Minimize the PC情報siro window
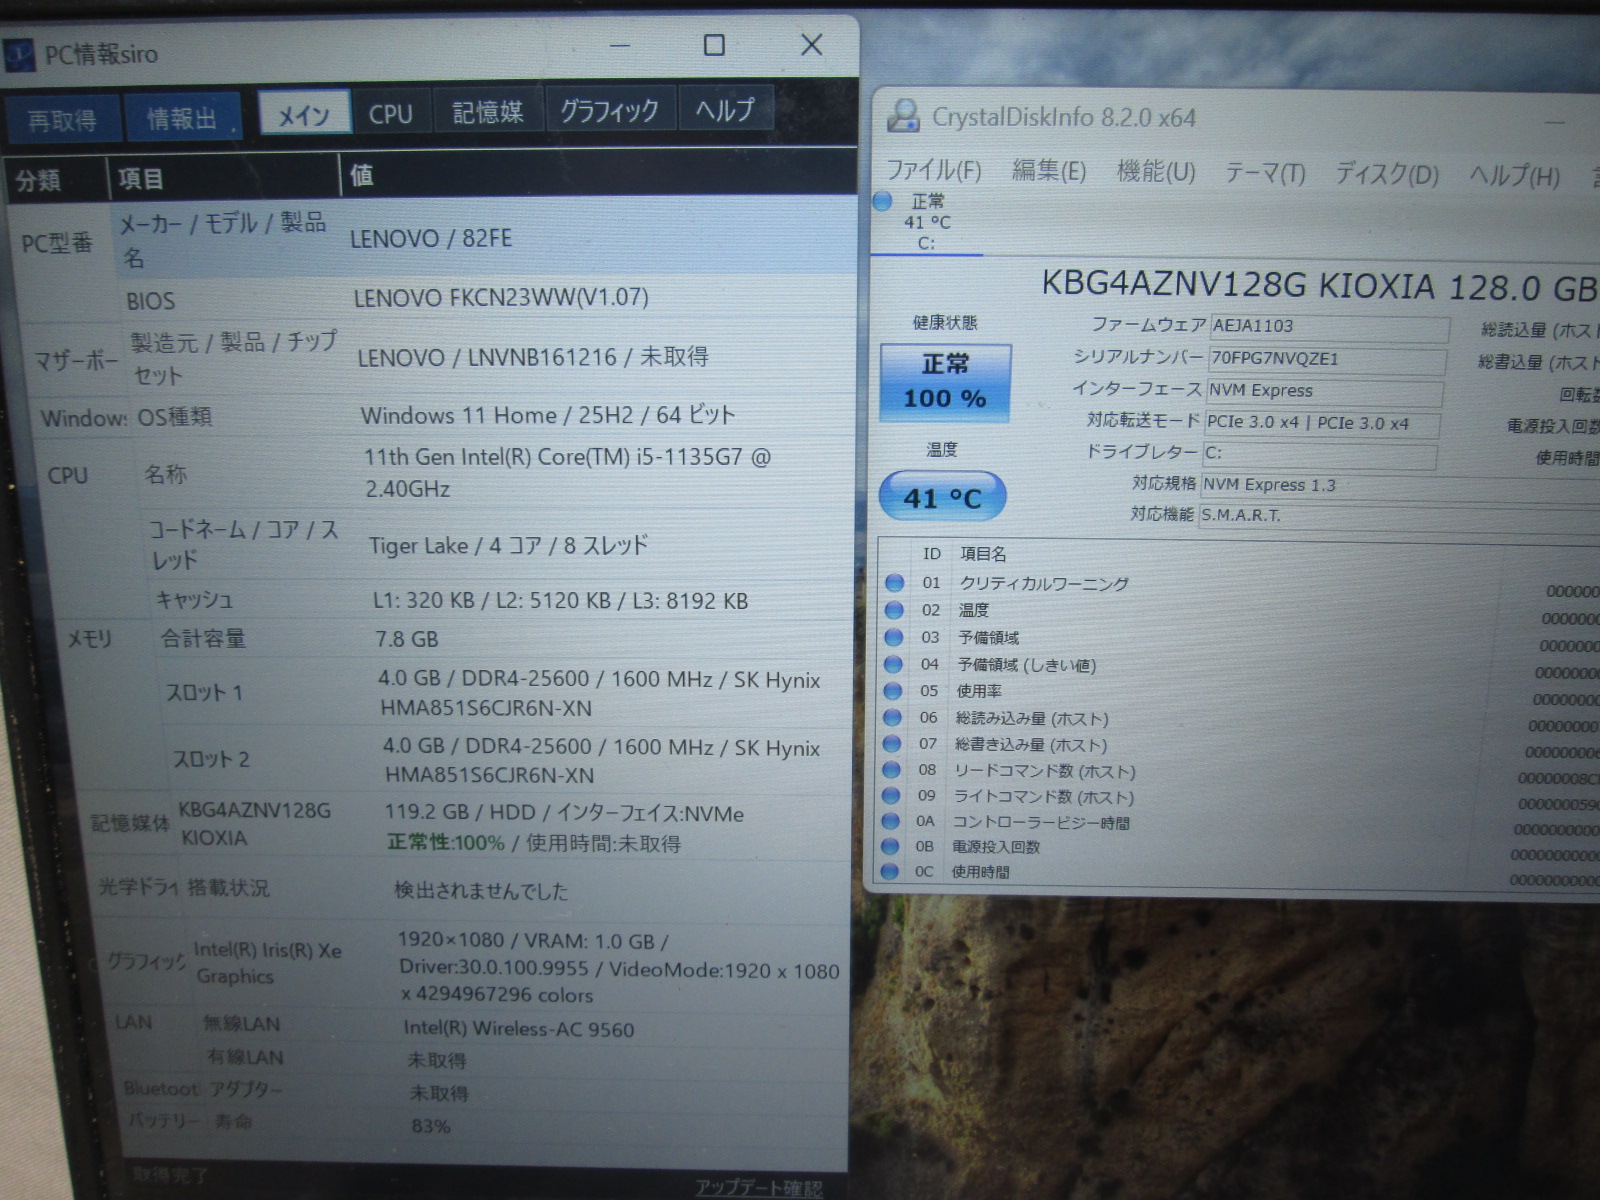The height and width of the screenshot is (1200, 1600). click(x=620, y=46)
